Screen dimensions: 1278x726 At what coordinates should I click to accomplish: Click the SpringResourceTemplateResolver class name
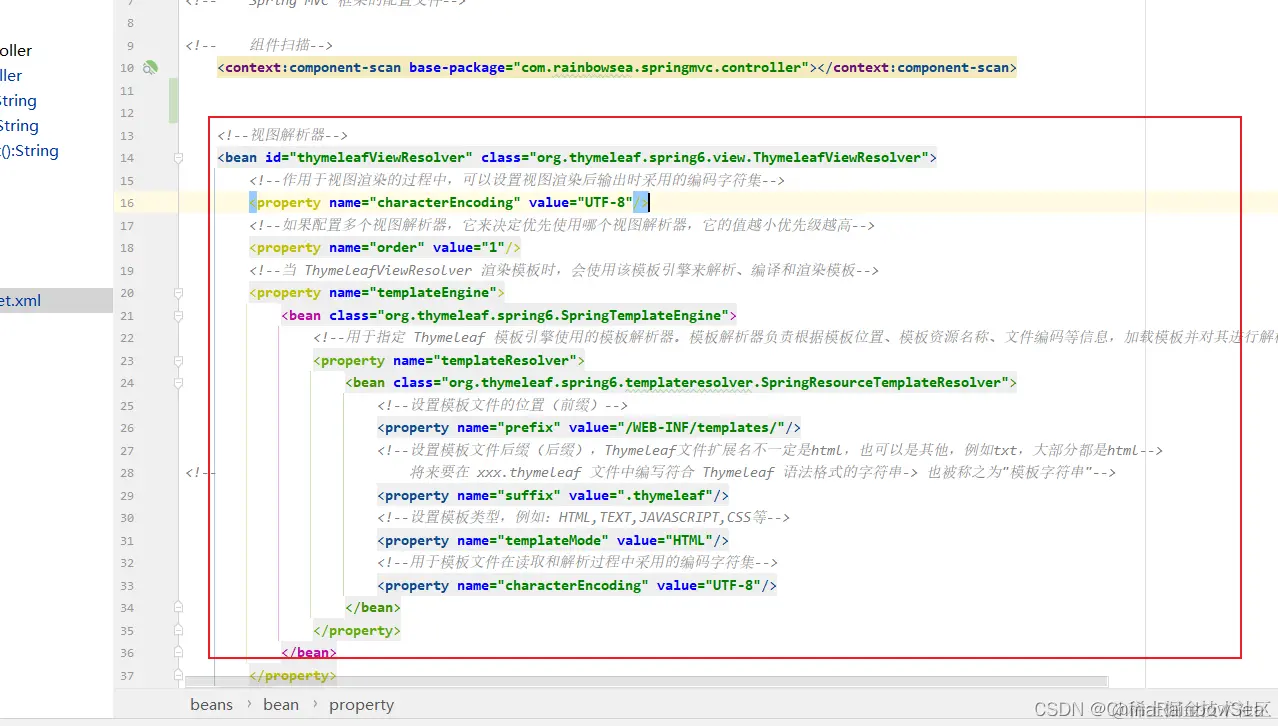click(880, 383)
